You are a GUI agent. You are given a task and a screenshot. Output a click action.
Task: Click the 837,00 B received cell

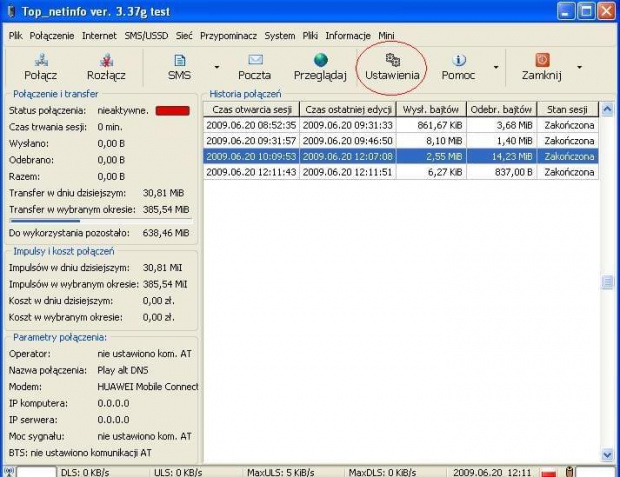501,172
